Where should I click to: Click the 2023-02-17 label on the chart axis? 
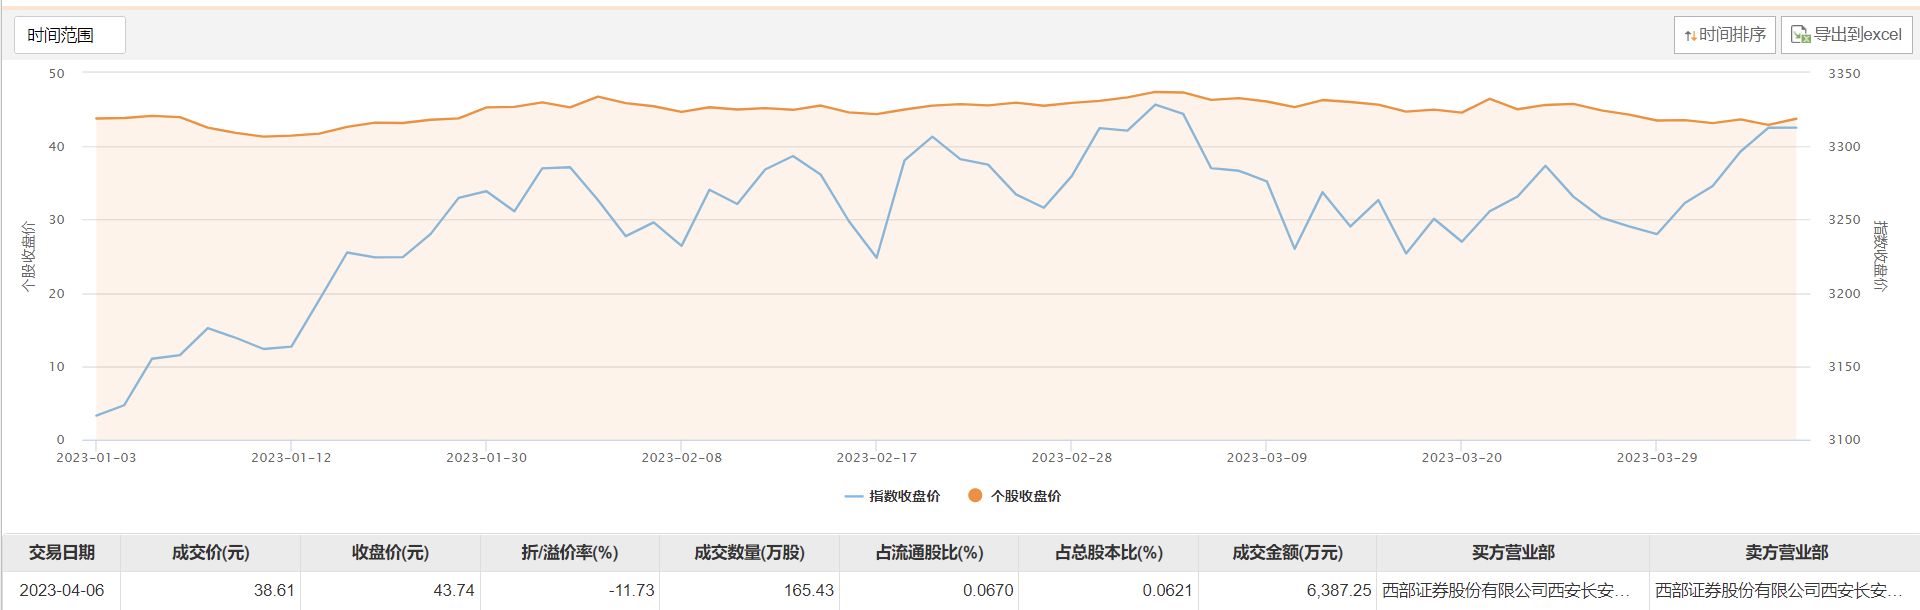(876, 458)
